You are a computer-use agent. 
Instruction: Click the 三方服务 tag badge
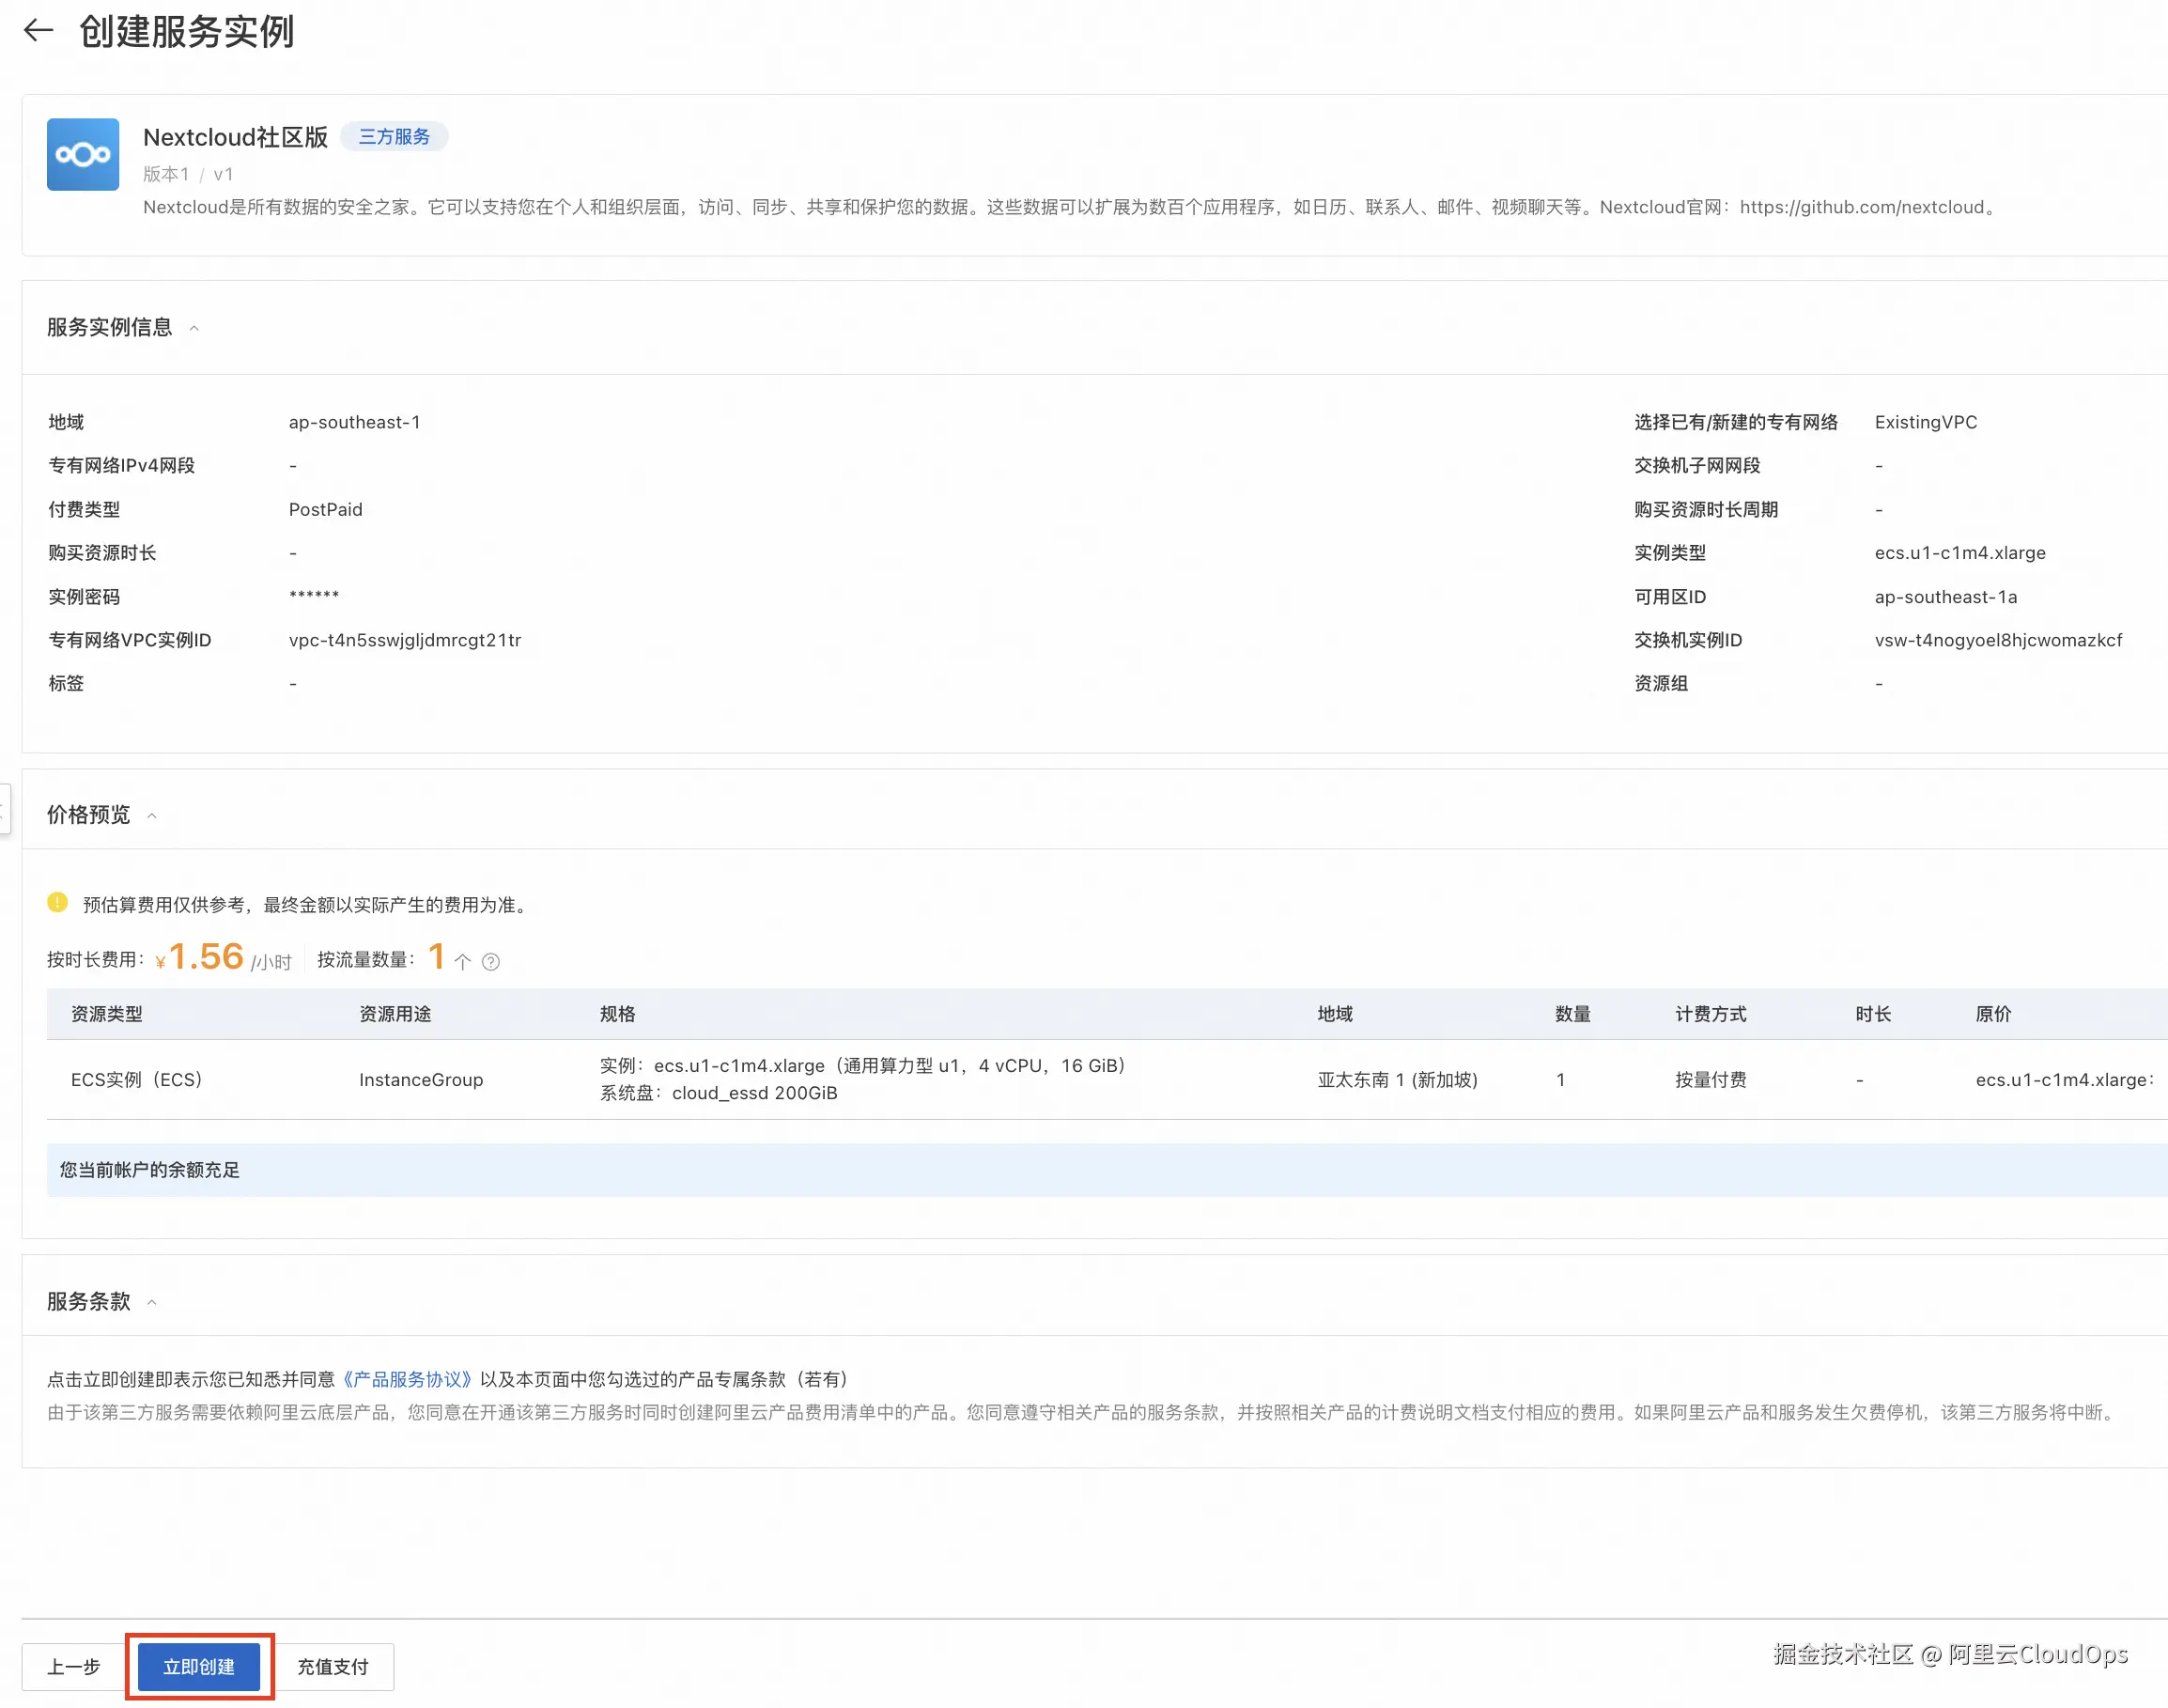[x=394, y=137]
